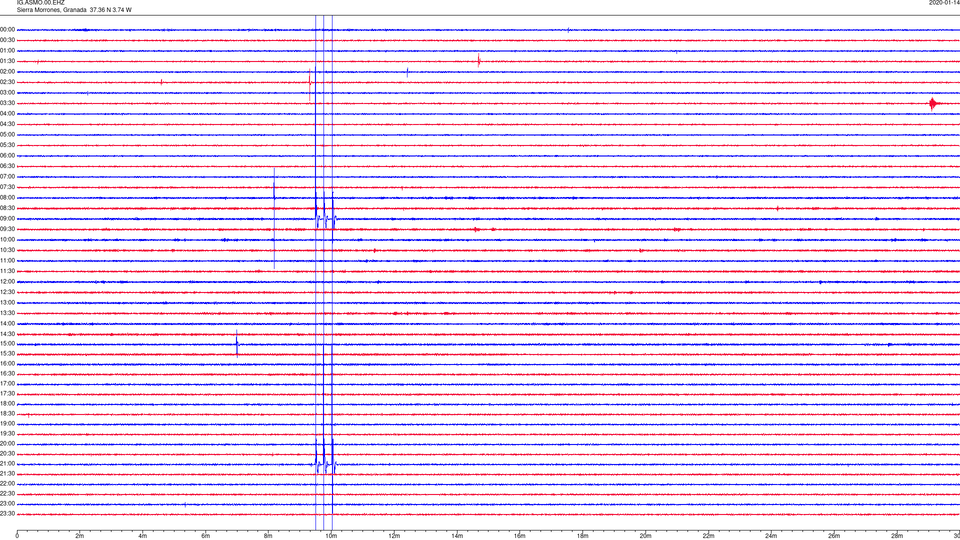
Task: Select the 04:30 trace label
Action: click(8, 124)
